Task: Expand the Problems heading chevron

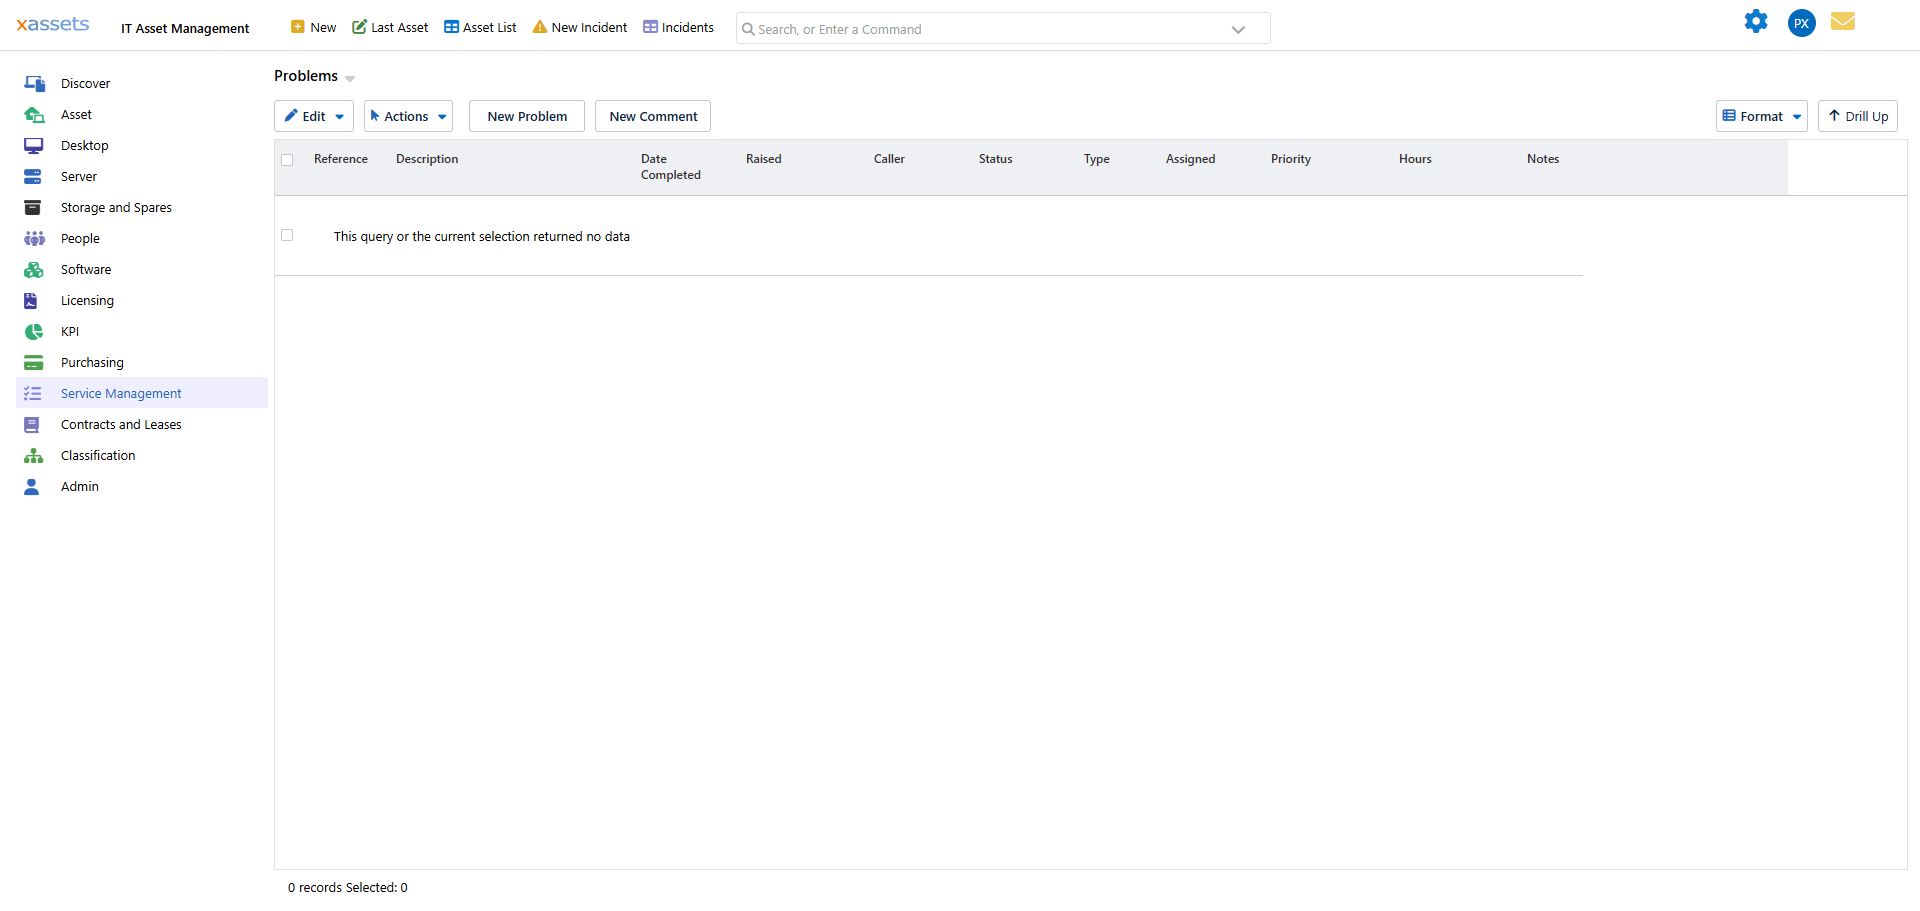Action: (349, 78)
